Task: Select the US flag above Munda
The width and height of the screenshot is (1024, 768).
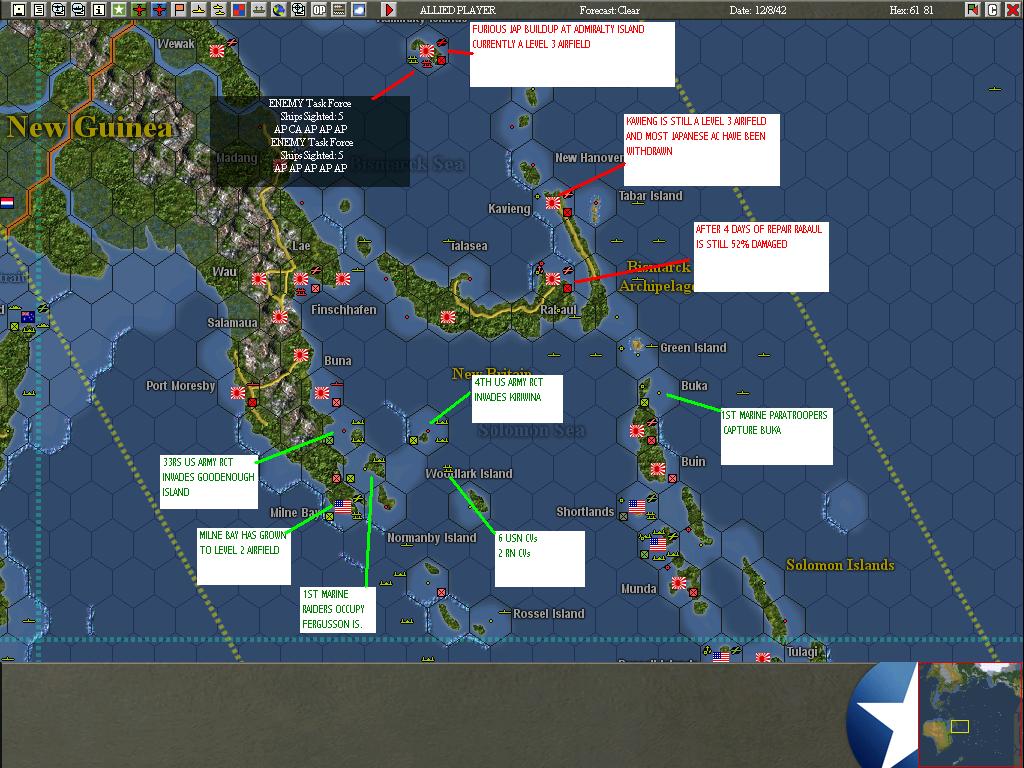Action: [658, 543]
